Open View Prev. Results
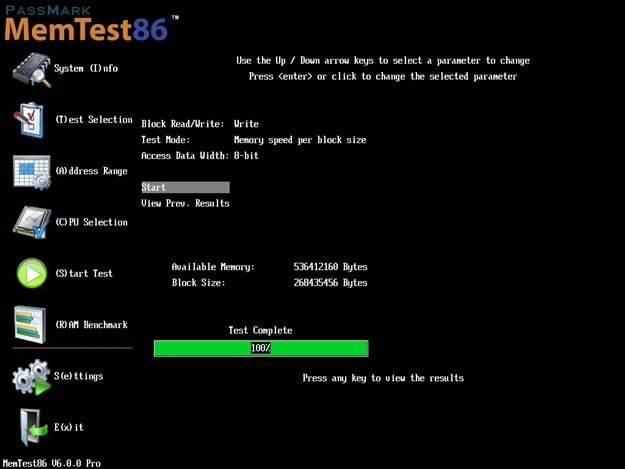This screenshot has width=625, height=469. [x=185, y=203]
